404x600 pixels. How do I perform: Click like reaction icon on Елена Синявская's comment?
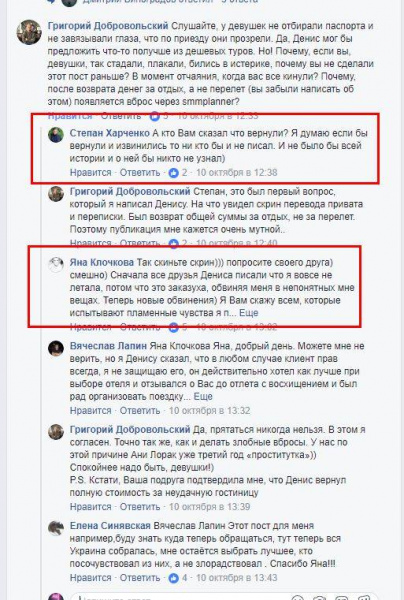pyautogui.click(x=173, y=578)
